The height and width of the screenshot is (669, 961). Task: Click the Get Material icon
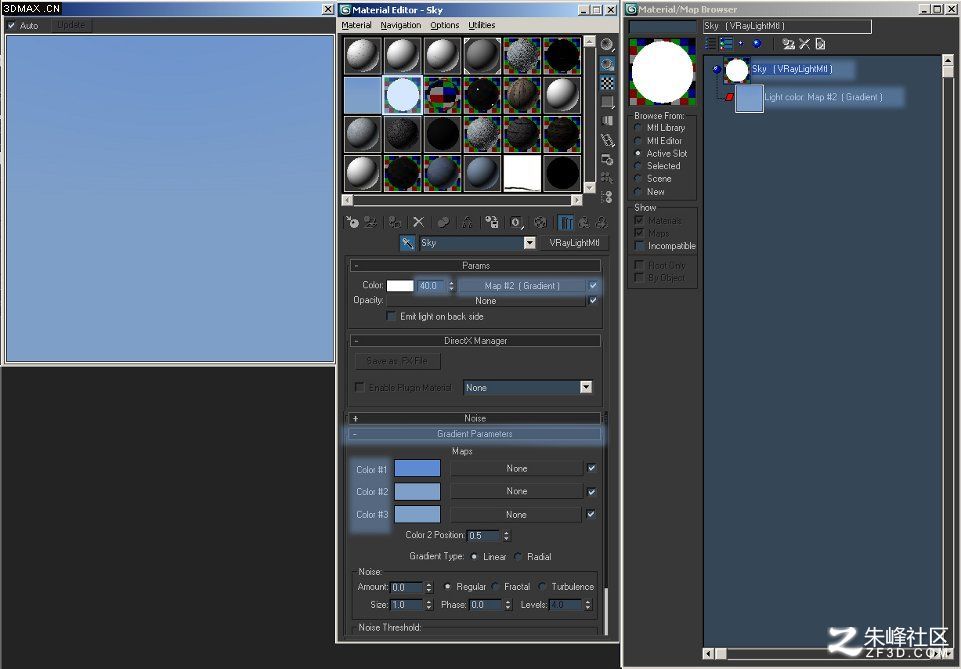point(352,222)
